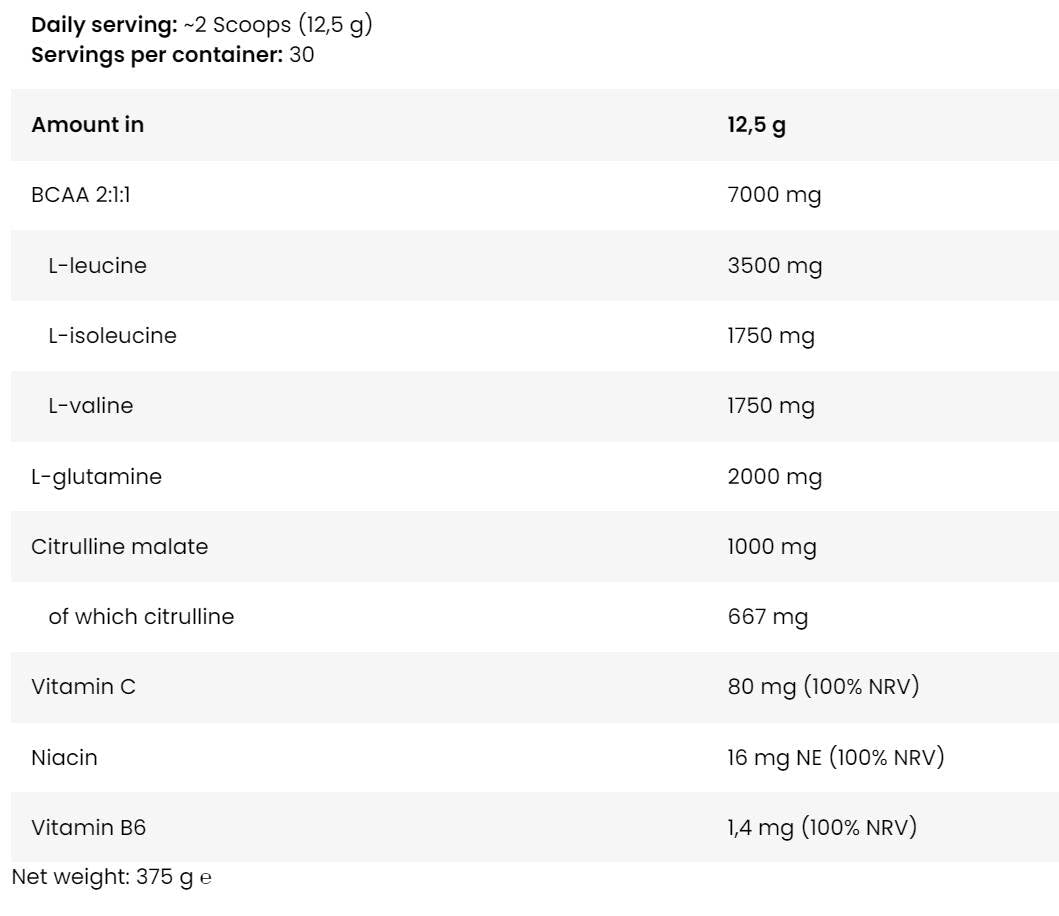Select the Citrulline malate row label
The height and width of the screenshot is (916, 1059).
click(119, 547)
